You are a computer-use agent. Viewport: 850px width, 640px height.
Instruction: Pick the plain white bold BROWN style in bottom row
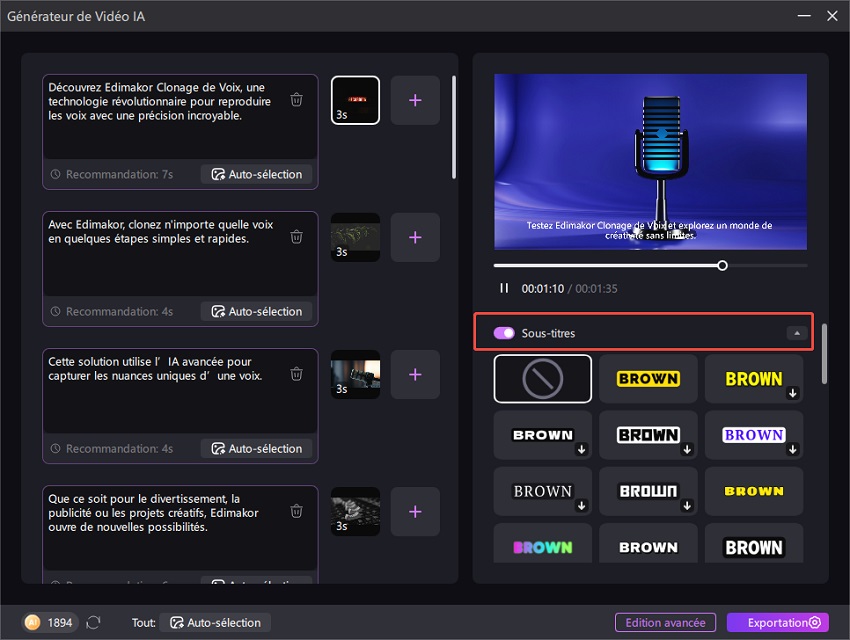648,544
